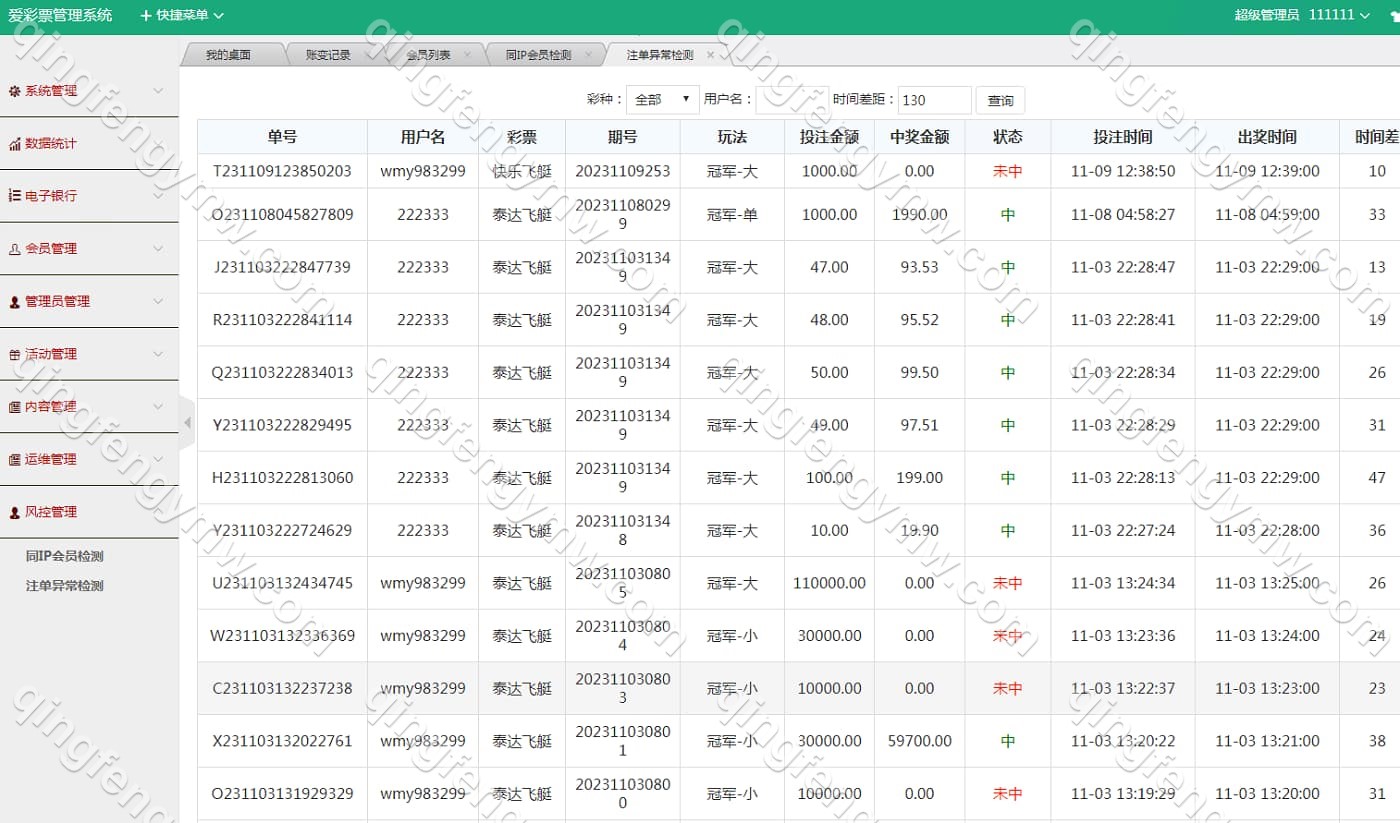Collapse the sidebar with the left arrow handle

click(x=187, y=423)
